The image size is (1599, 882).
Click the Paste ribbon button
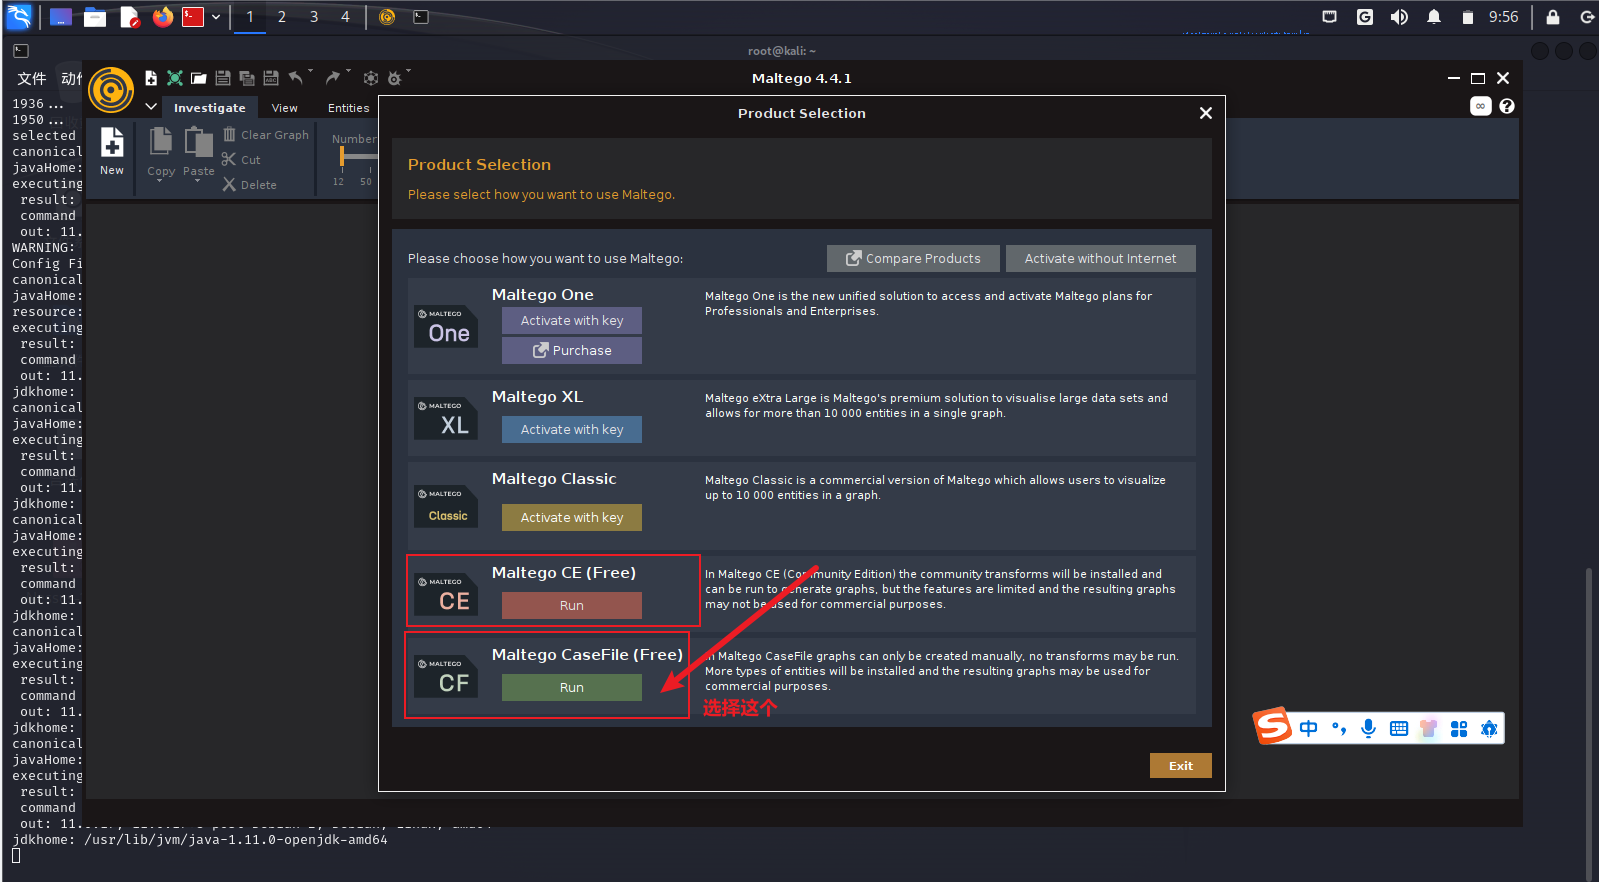point(199,152)
